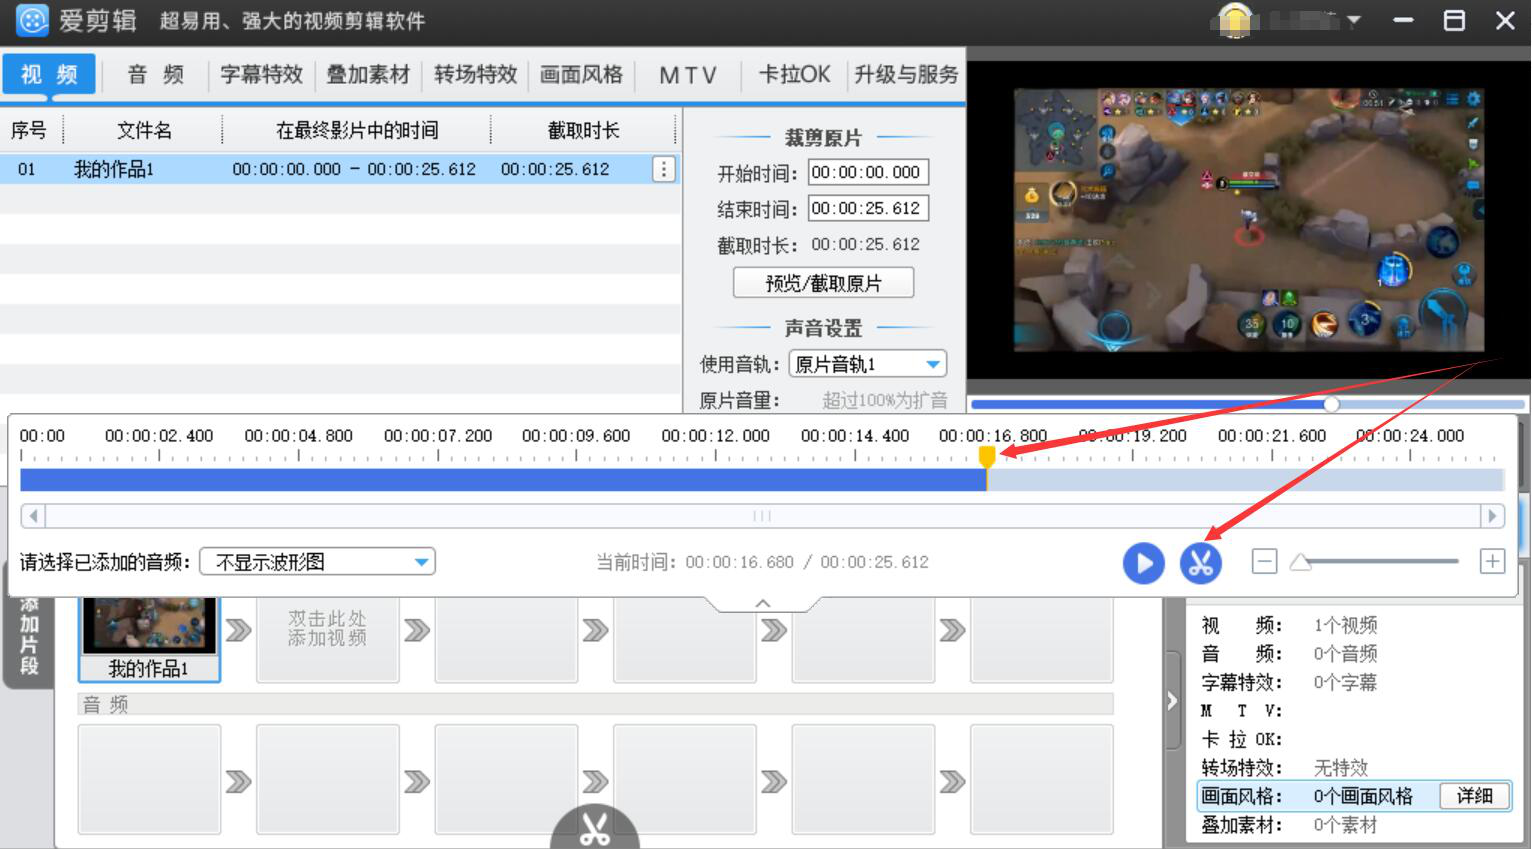Screen dimensions: 1532x849
Task: Open the 字幕特效 tab
Action: 261,74
